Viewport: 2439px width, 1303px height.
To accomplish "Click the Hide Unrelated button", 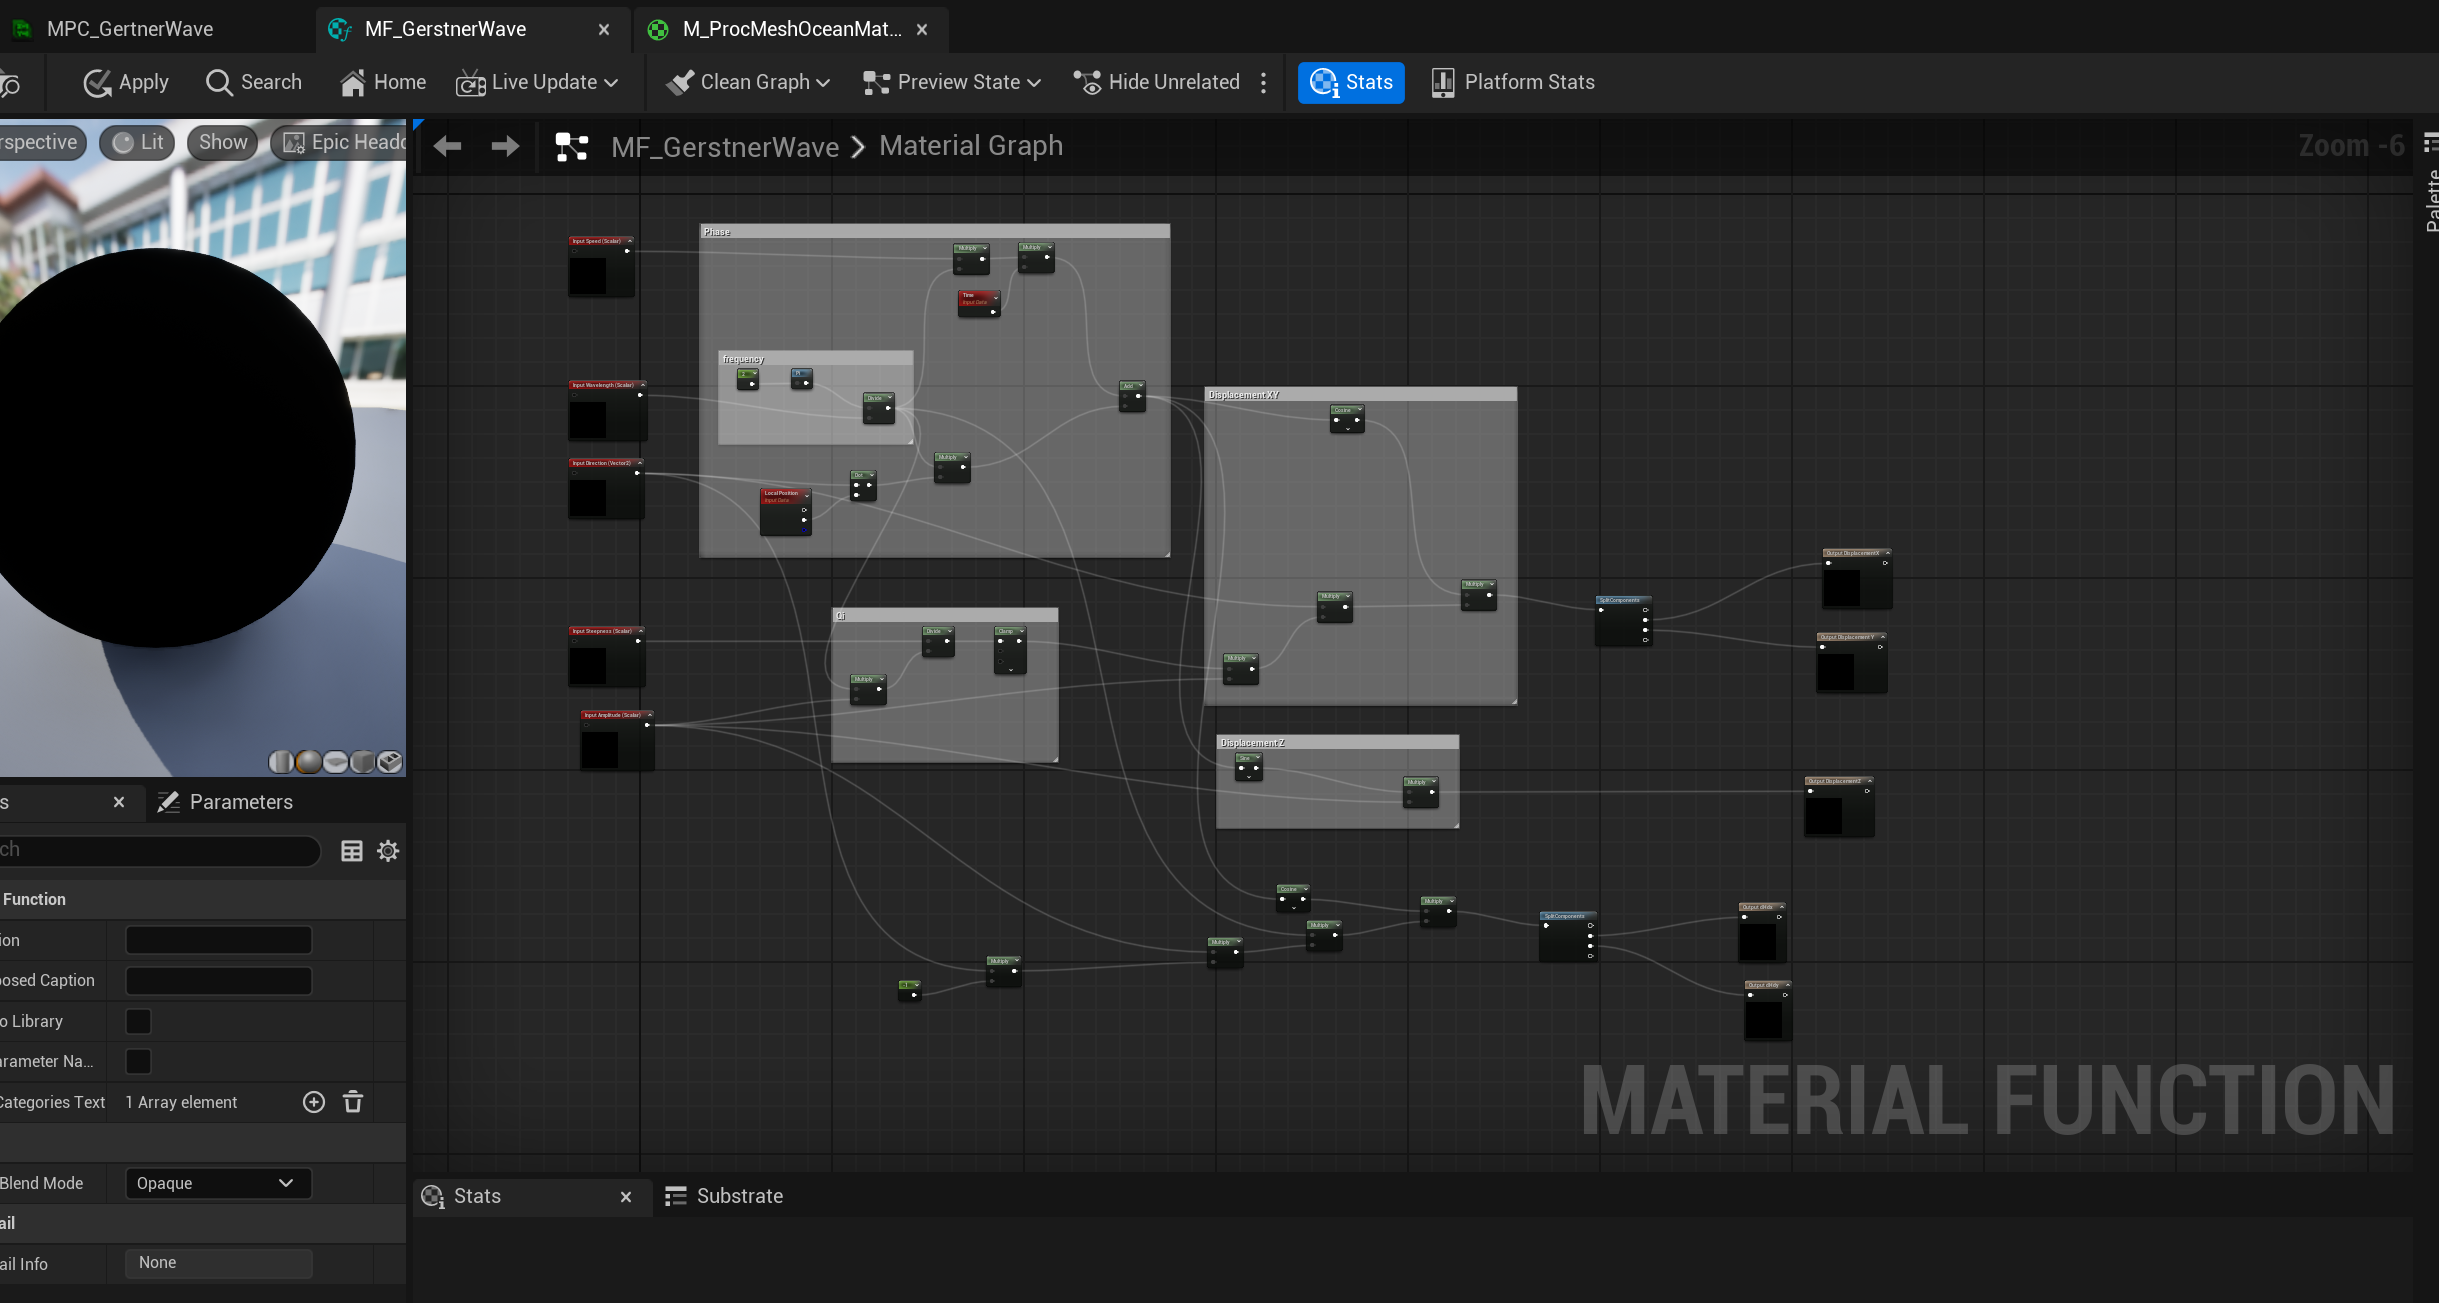I will point(1157,82).
